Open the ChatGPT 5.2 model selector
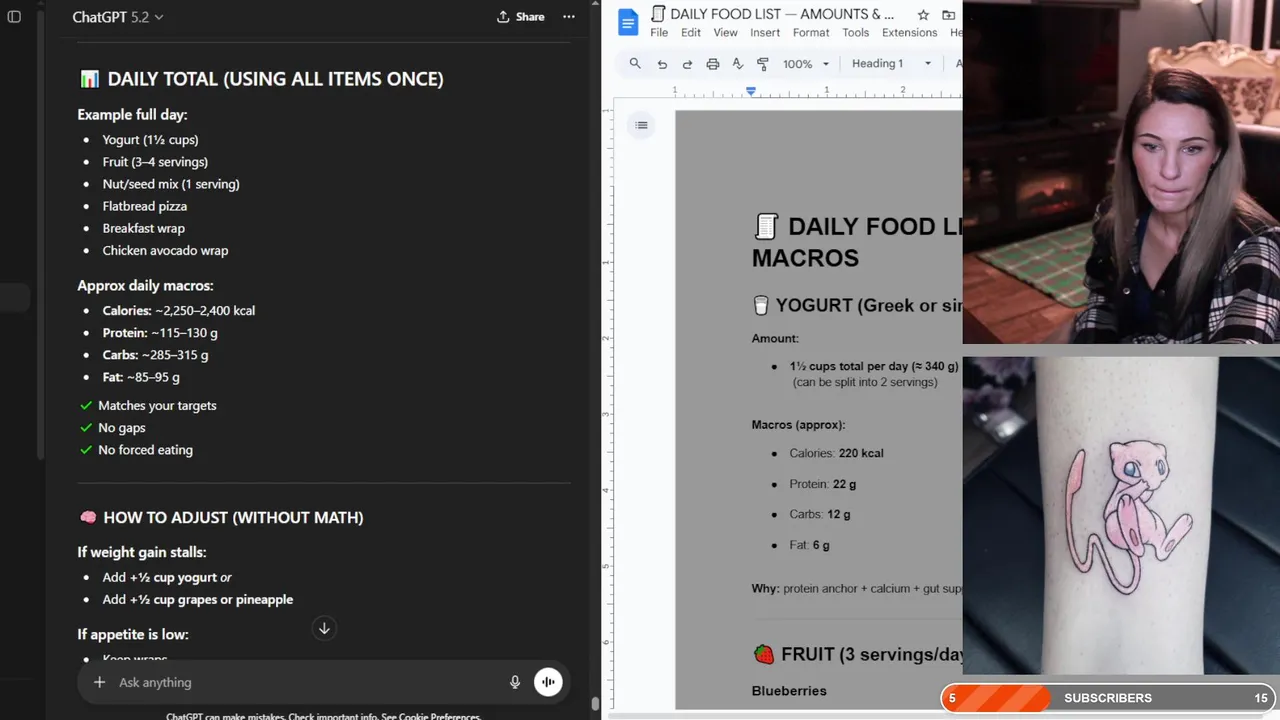This screenshot has width=1280, height=720. (118, 17)
